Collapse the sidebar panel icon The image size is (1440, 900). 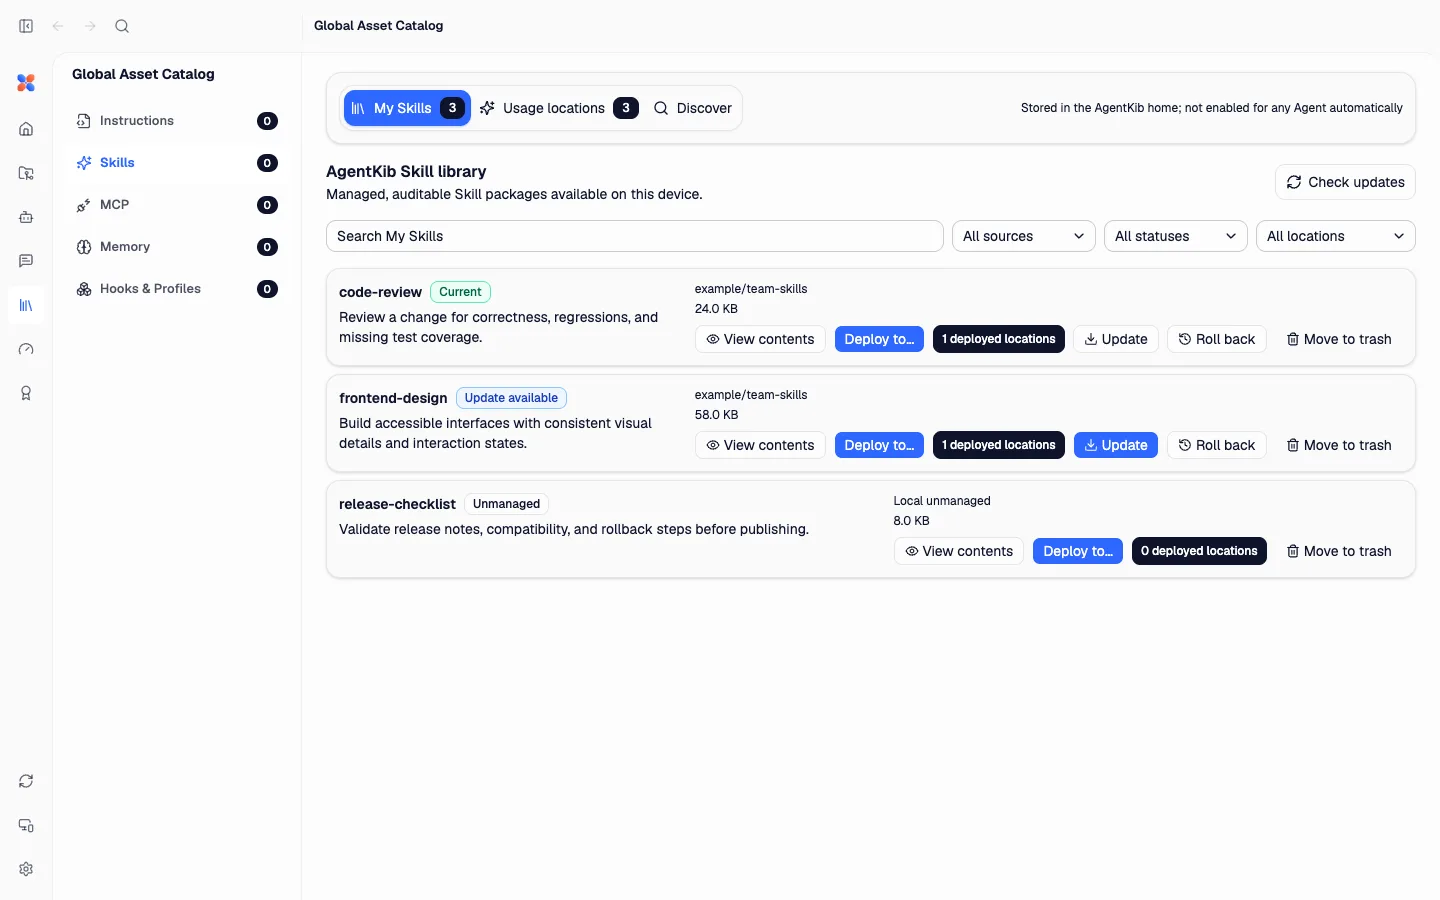[x=26, y=26]
